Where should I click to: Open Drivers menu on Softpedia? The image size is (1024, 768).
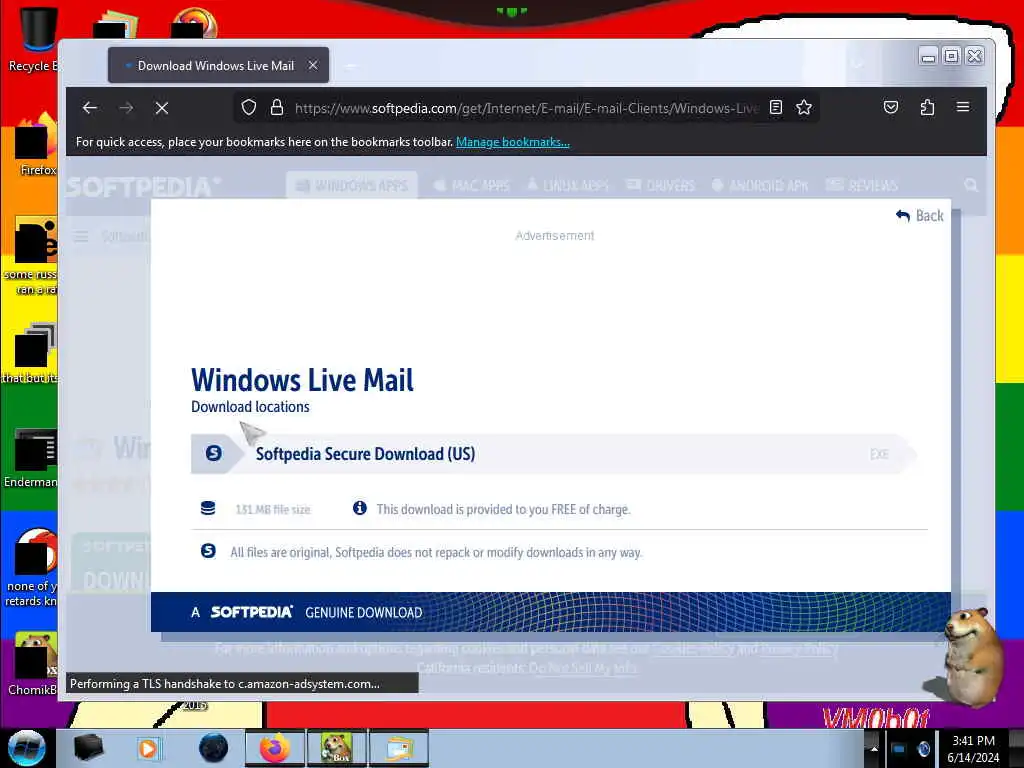coord(660,186)
